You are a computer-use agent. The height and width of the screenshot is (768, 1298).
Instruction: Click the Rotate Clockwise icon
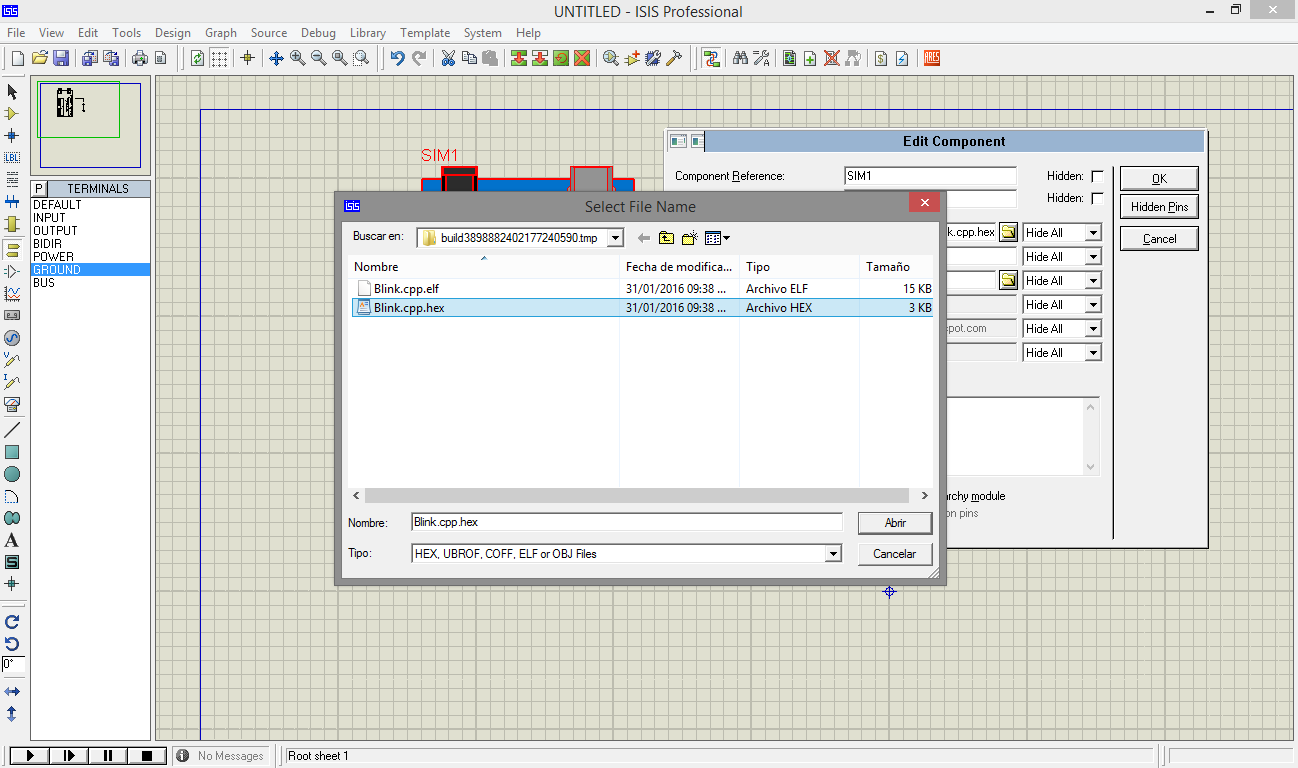(12, 622)
